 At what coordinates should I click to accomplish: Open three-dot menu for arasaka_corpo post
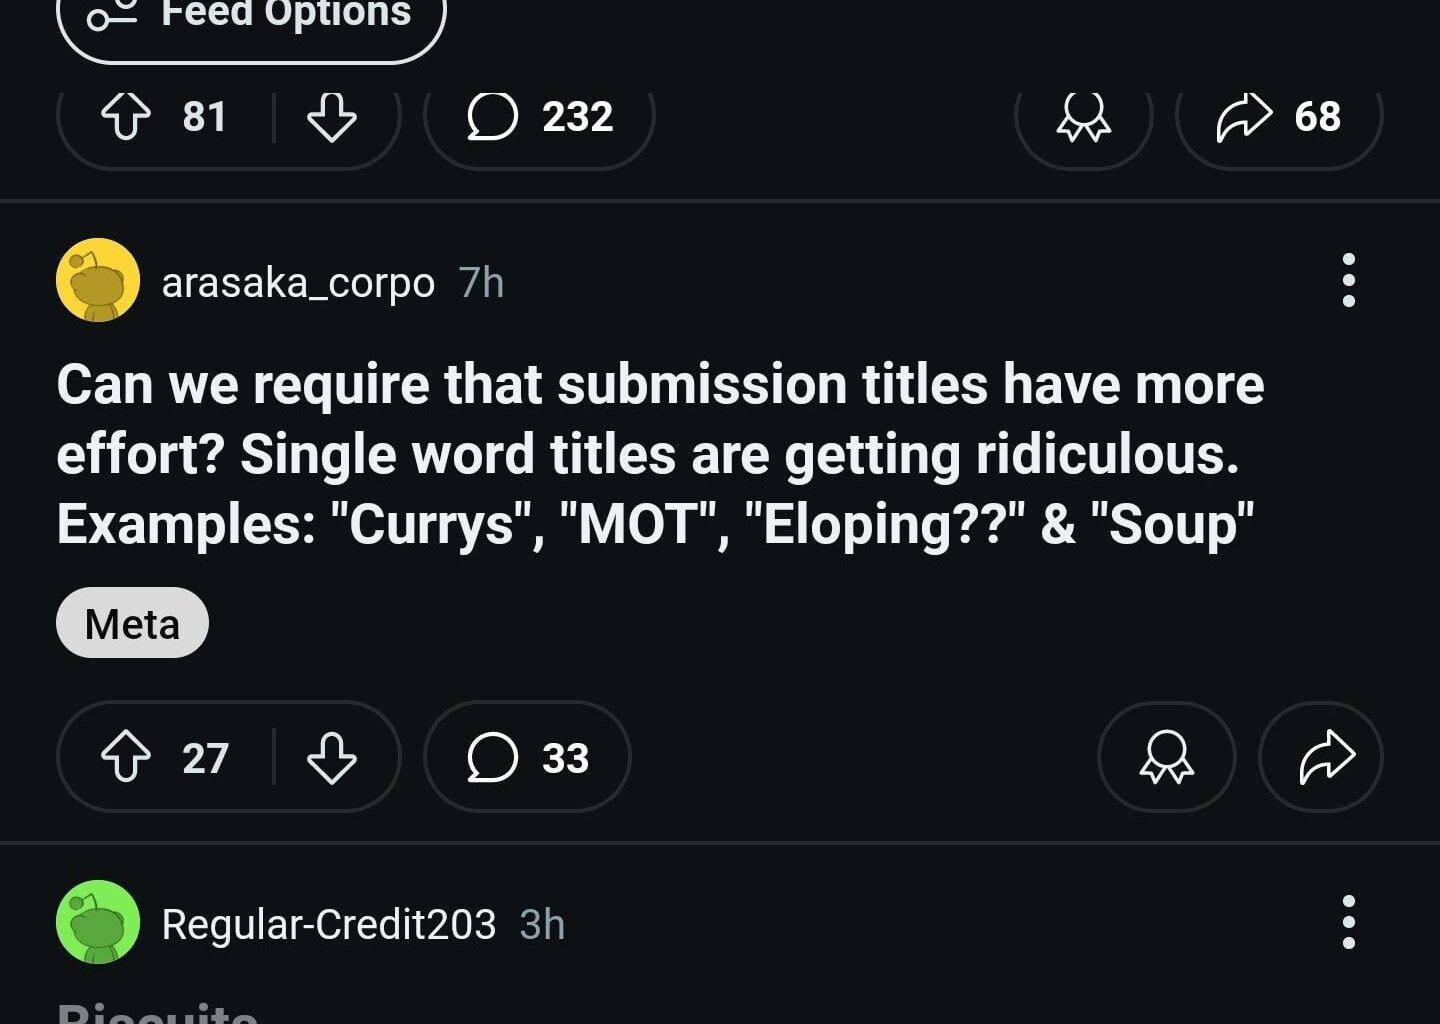click(x=1348, y=280)
